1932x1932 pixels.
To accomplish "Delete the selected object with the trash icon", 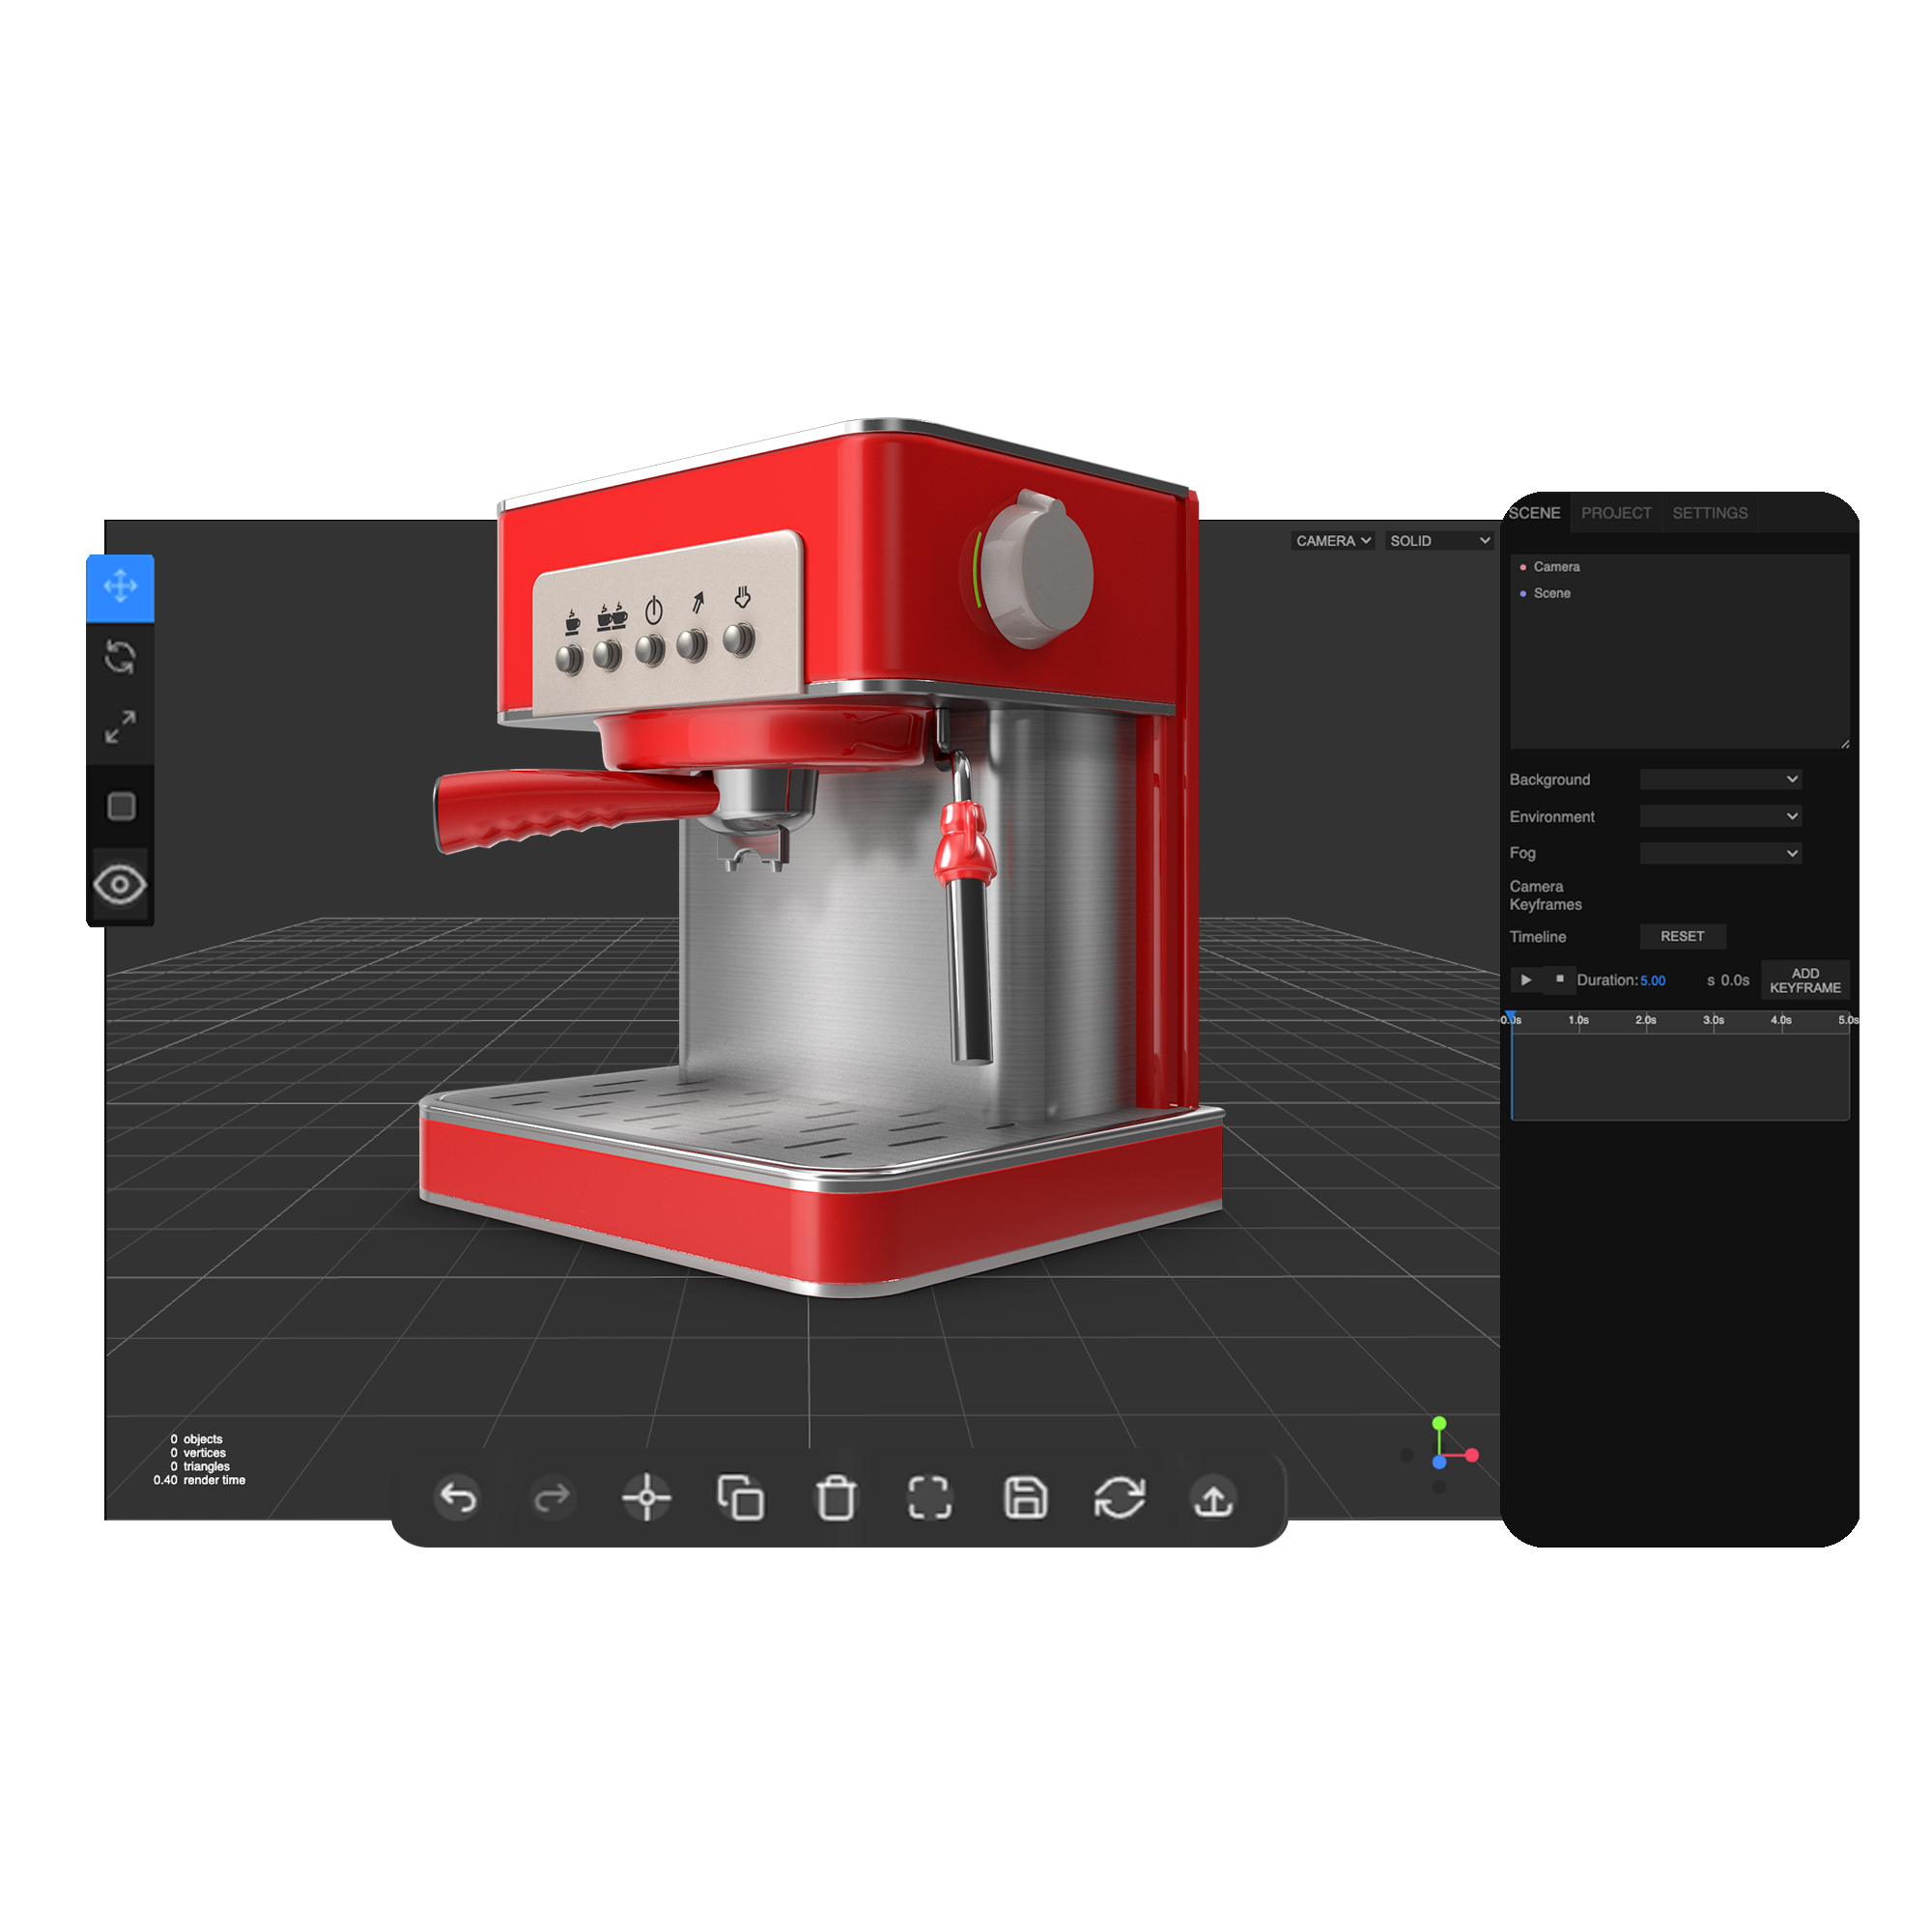I will (838, 1498).
